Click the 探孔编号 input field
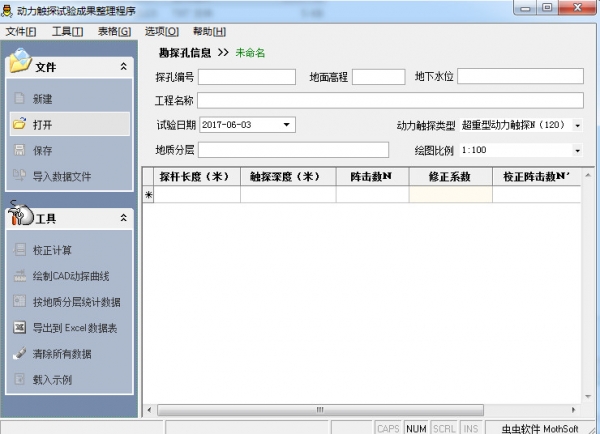The image size is (600, 434). pos(248,77)
